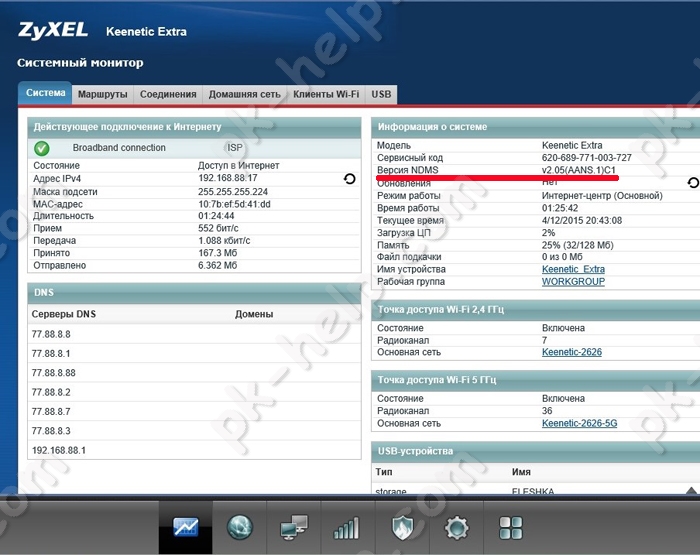Viewport: 700px width, 555px height.
Task: Click the Имя column header in USB devices
Action: click(521, 472)
